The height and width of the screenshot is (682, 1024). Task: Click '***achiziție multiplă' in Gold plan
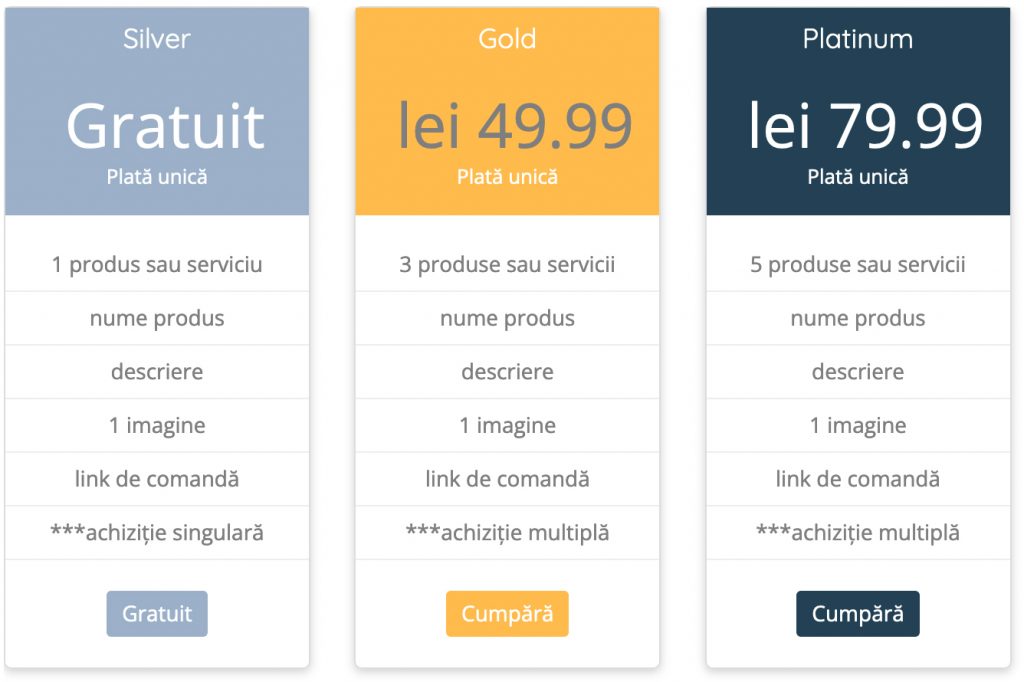(507, 533)
